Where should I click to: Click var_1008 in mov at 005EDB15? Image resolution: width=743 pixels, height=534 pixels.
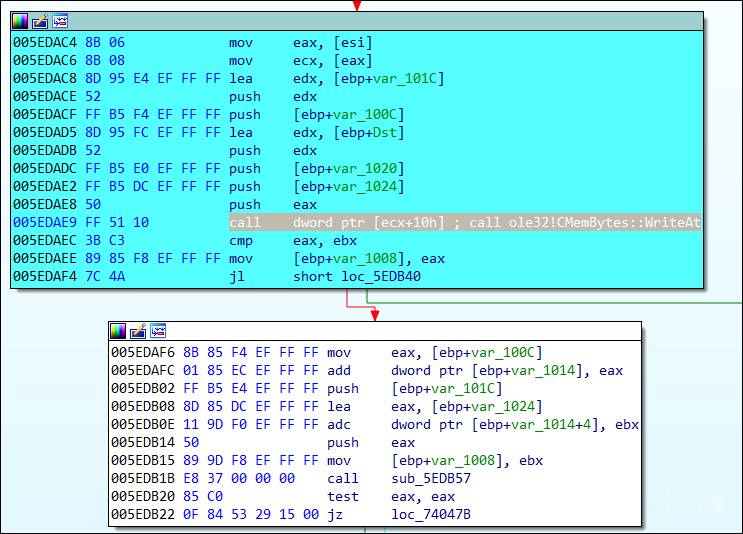[463, 460]
